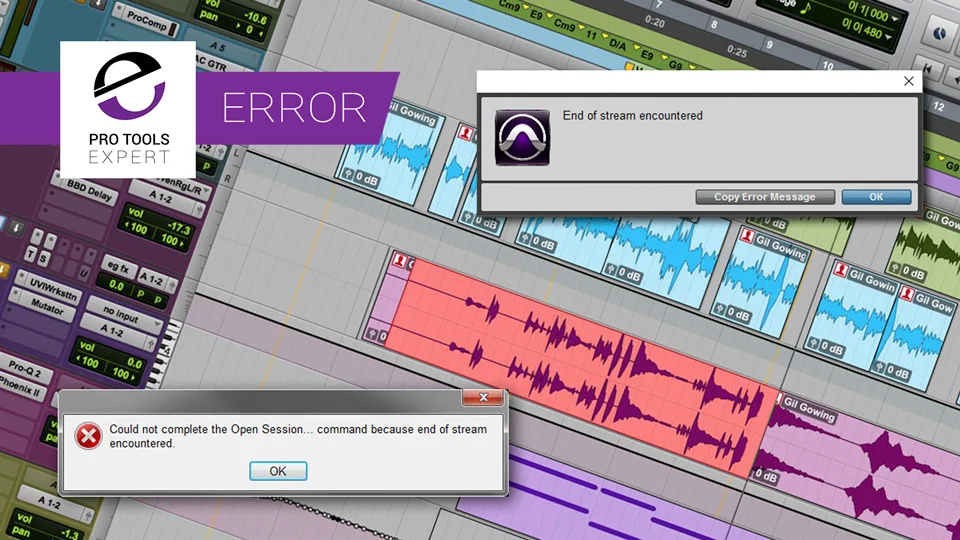This screenshot has height=540, width=960.
Task: Click the D/A chord marker
Action: (x=617, y=44)
